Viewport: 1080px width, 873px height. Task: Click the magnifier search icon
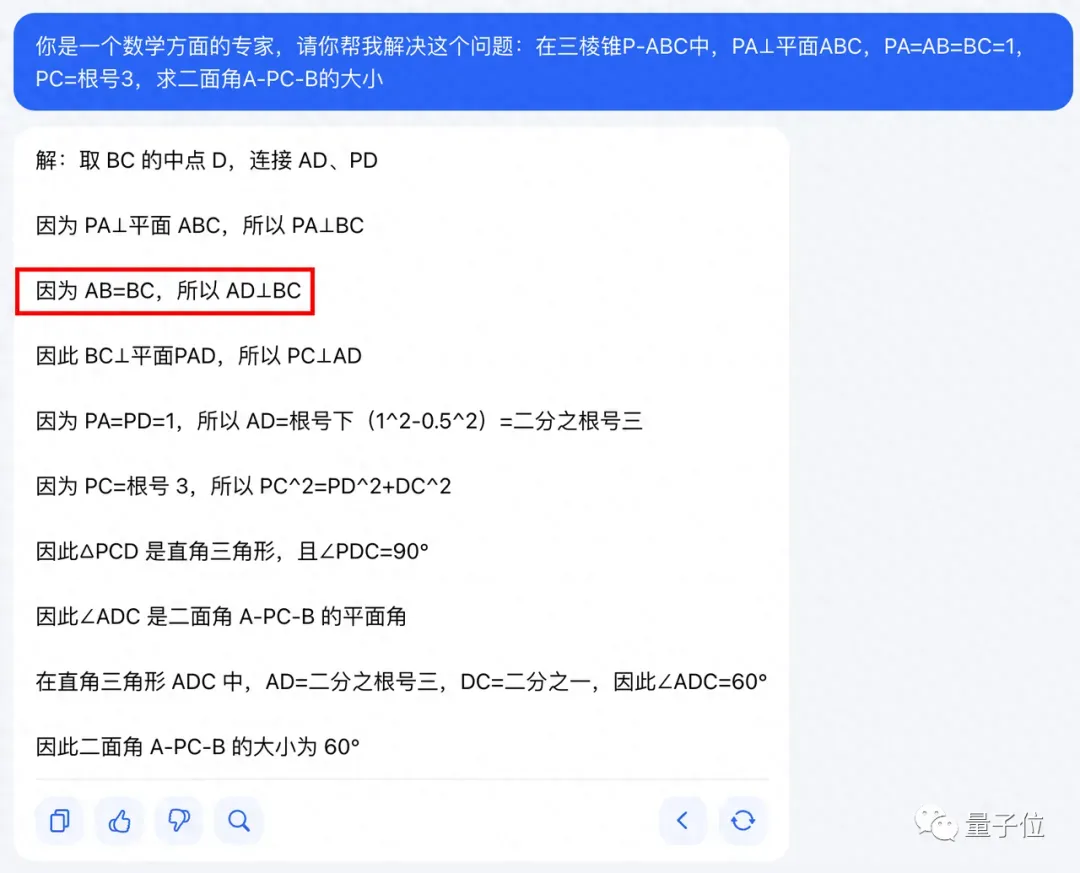(x=239, y=821)
